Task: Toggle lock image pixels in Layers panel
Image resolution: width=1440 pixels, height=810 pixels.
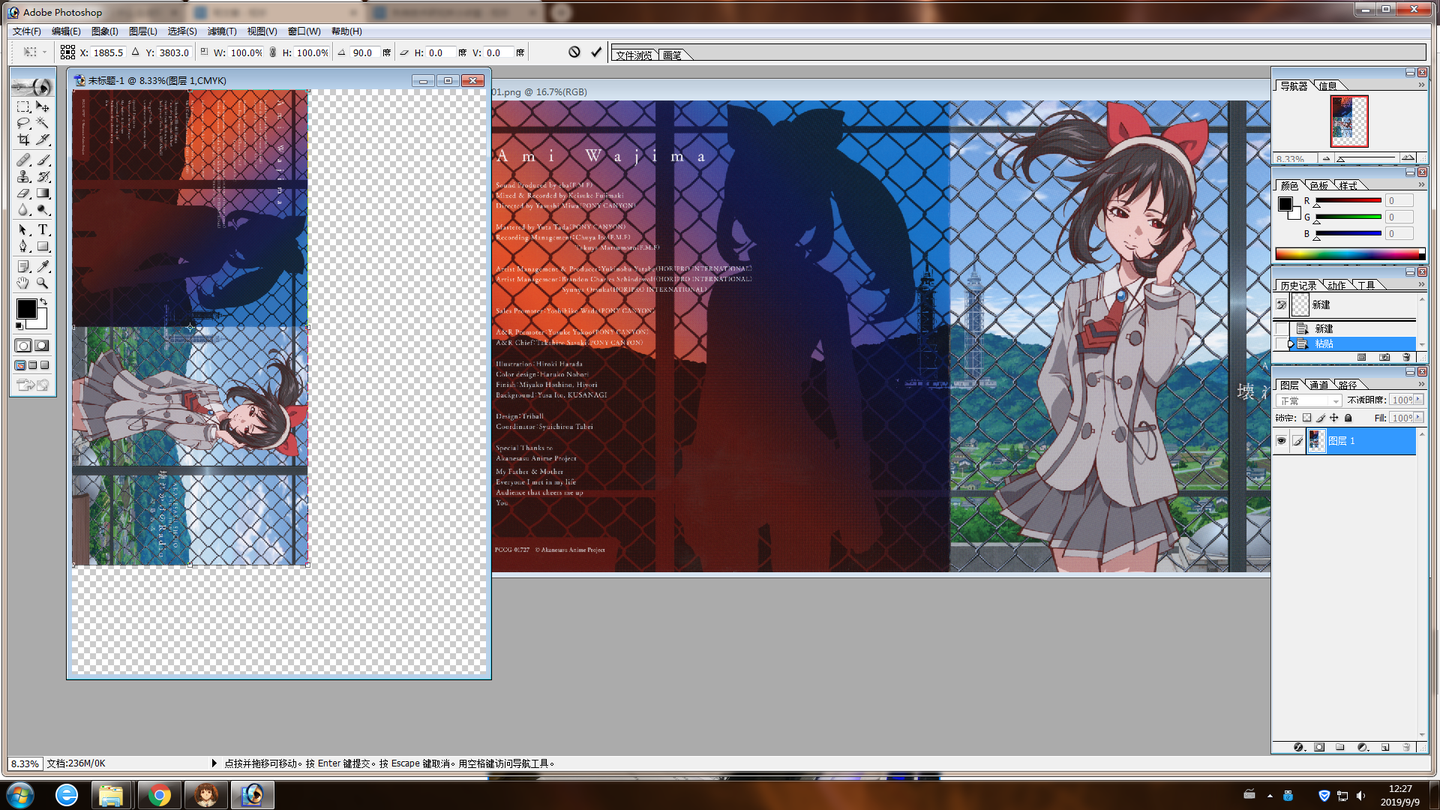Action: pyautogui.click(x=1320, y=418)
